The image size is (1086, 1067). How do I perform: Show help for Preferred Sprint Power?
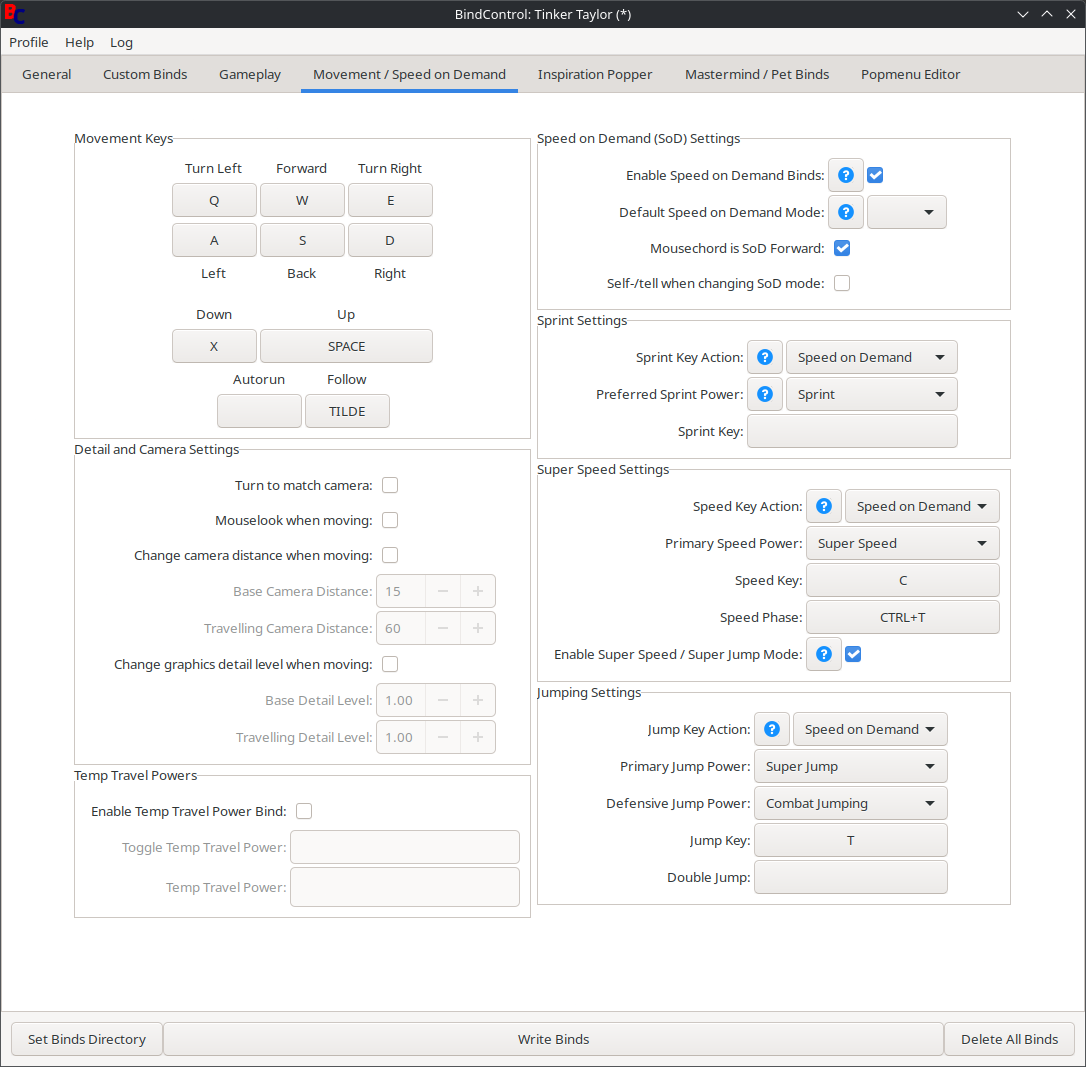tap(765, 394)
